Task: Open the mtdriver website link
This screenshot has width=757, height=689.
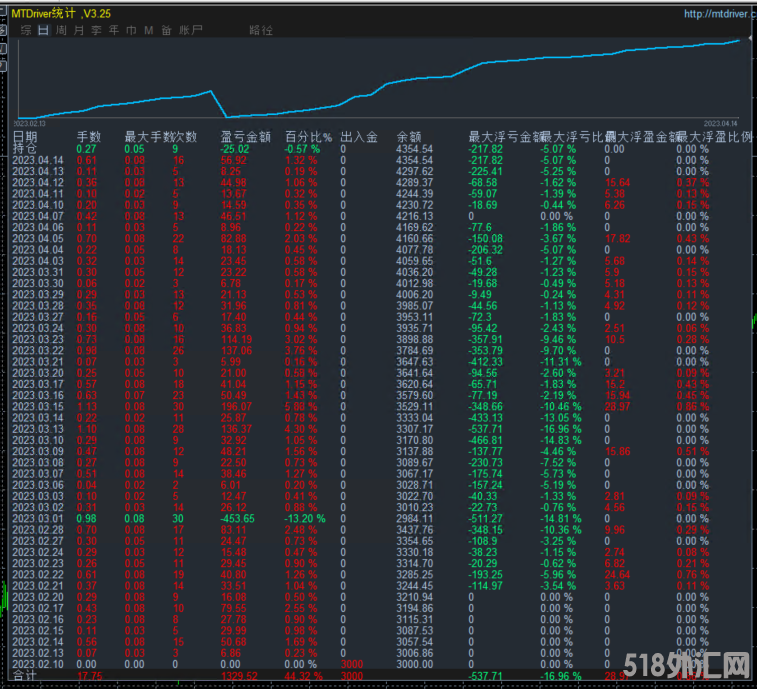Action: tap(719, 14)
